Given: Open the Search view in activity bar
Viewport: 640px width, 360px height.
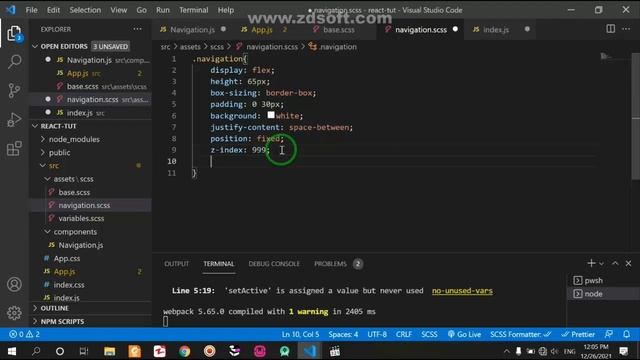Looking at the screenshot, I should (x=14, y=62).
